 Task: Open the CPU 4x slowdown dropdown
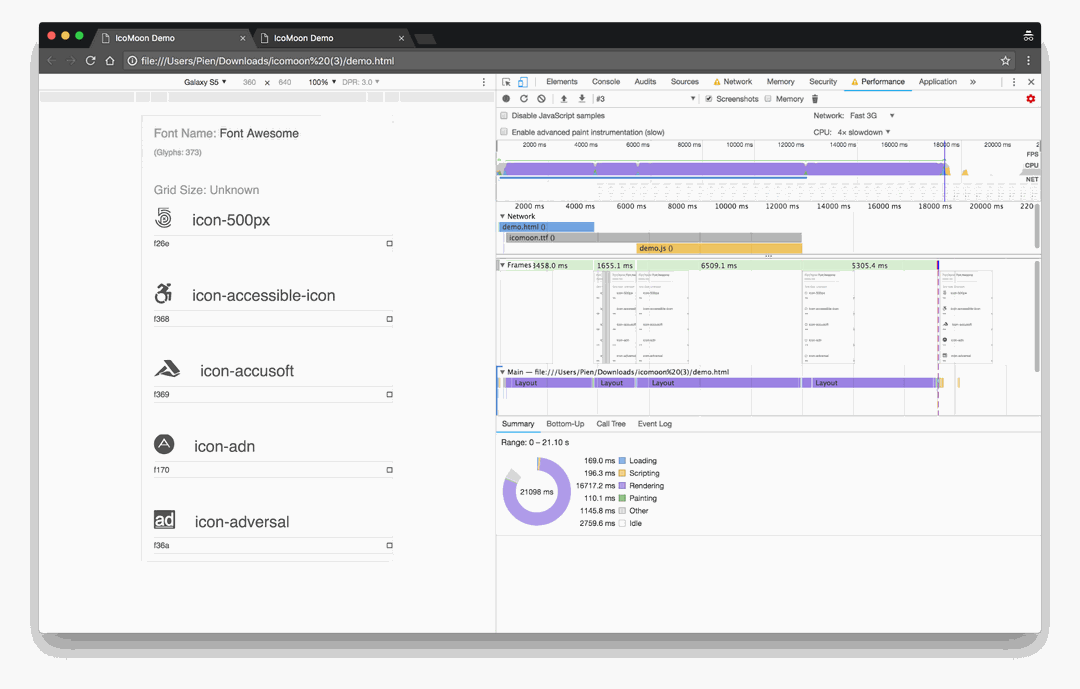tap(864, 132)
